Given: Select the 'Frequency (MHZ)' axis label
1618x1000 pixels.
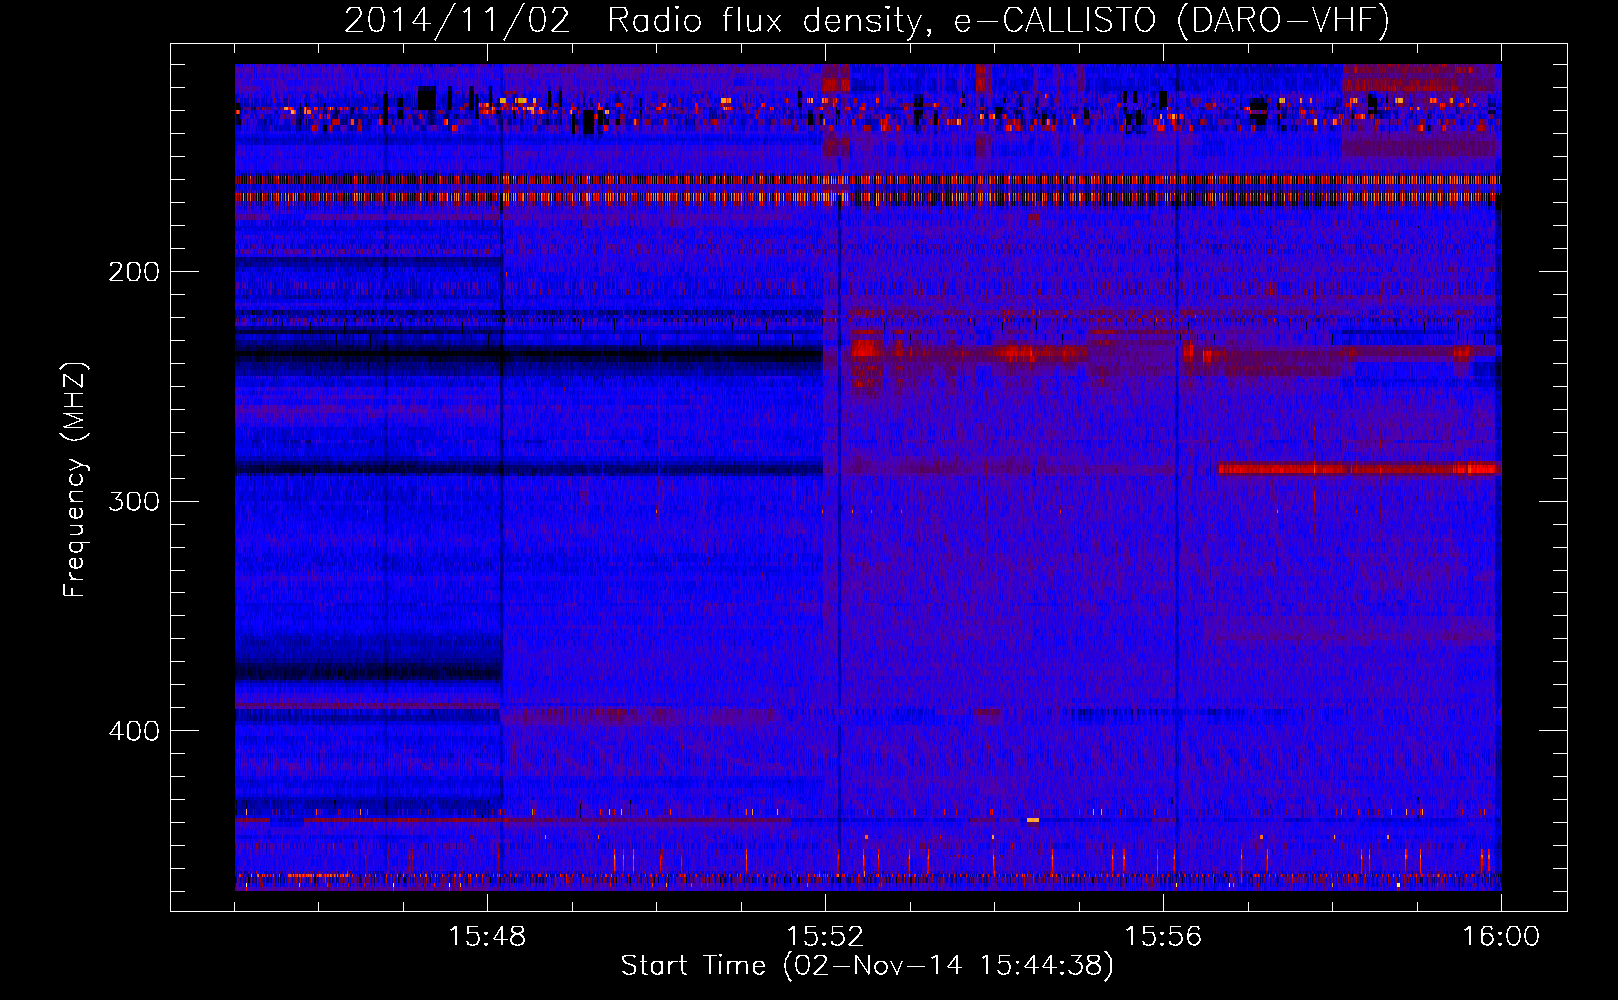Looking at the screenshot, I should [x=75, y=480].
